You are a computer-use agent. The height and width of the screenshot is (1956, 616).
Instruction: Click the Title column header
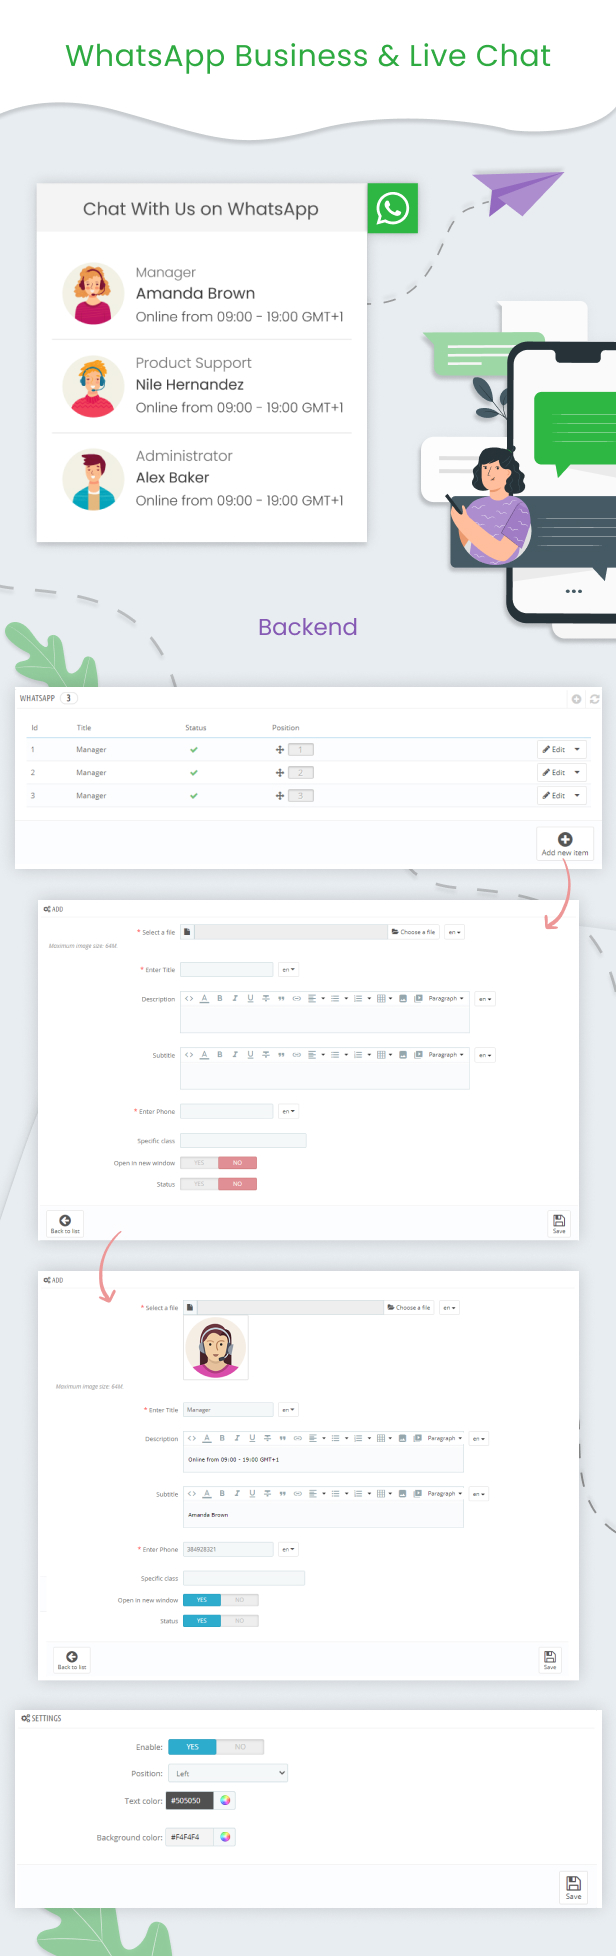click(84, 728)
